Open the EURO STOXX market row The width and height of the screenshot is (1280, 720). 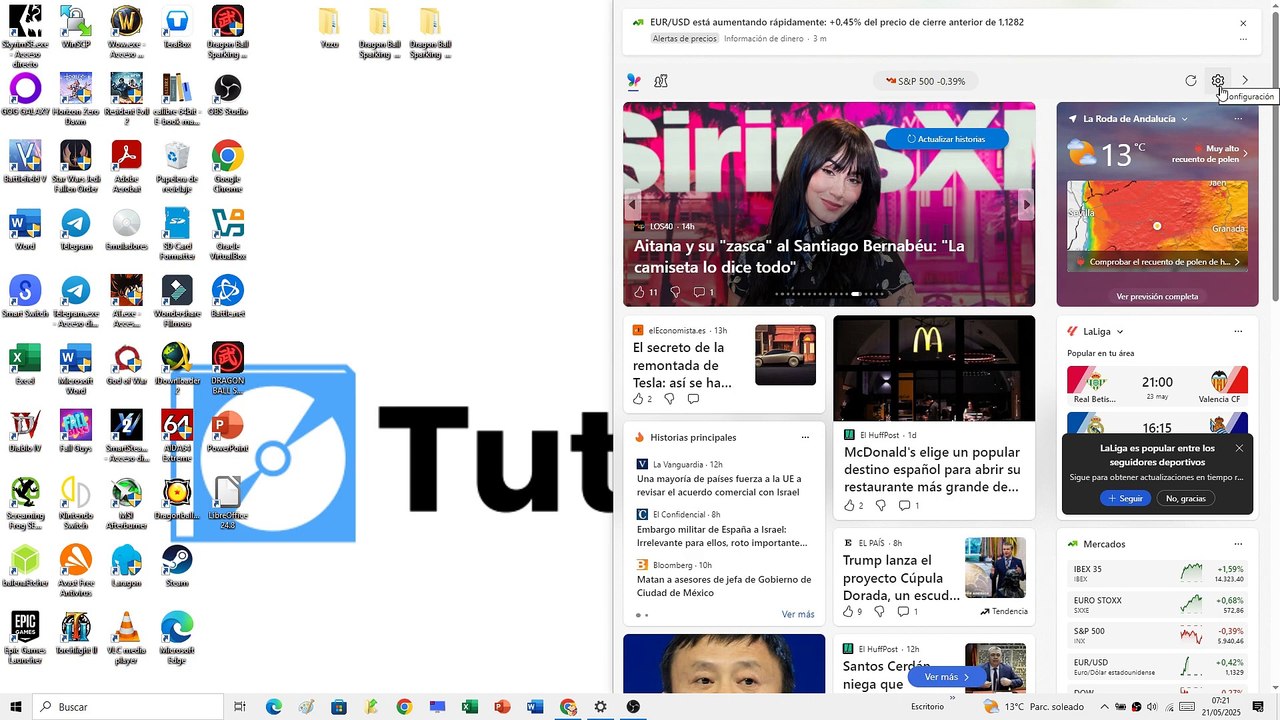point(1158,604)
